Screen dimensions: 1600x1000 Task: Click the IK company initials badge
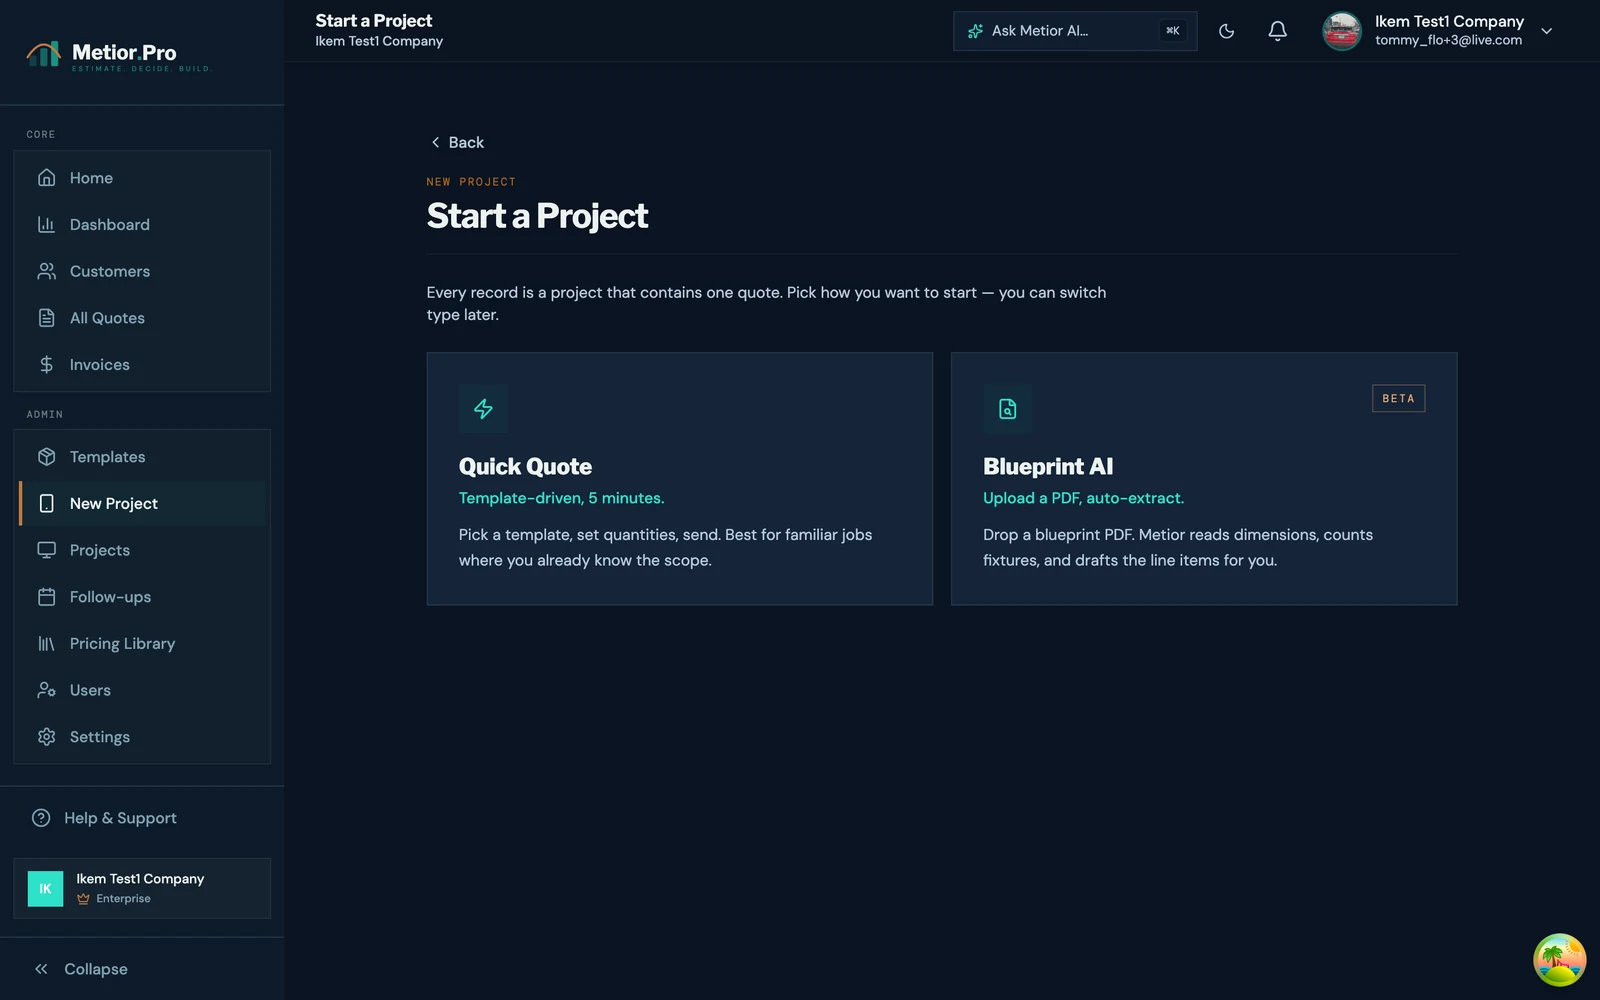[x=45, y=888]
